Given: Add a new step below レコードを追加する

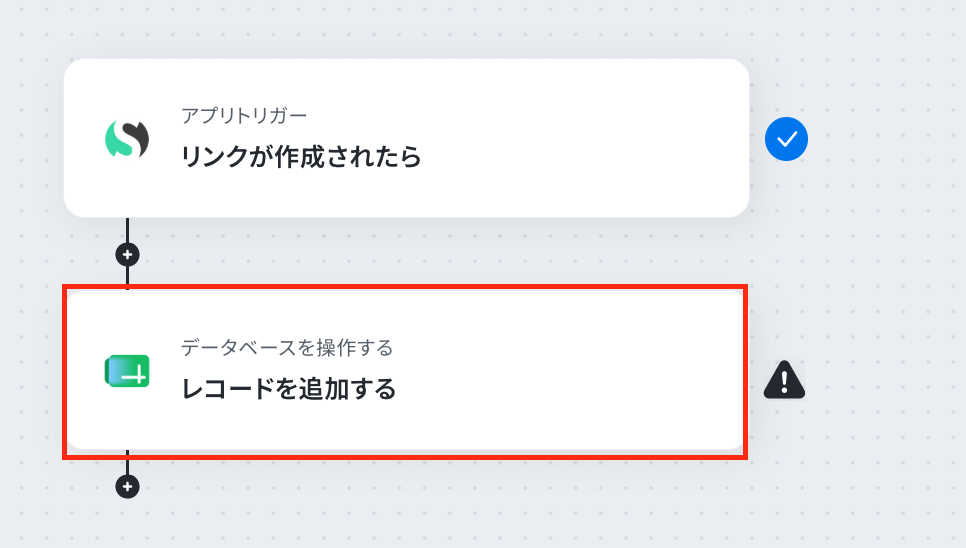Looking at the screenshot, I should click(128, 486).
